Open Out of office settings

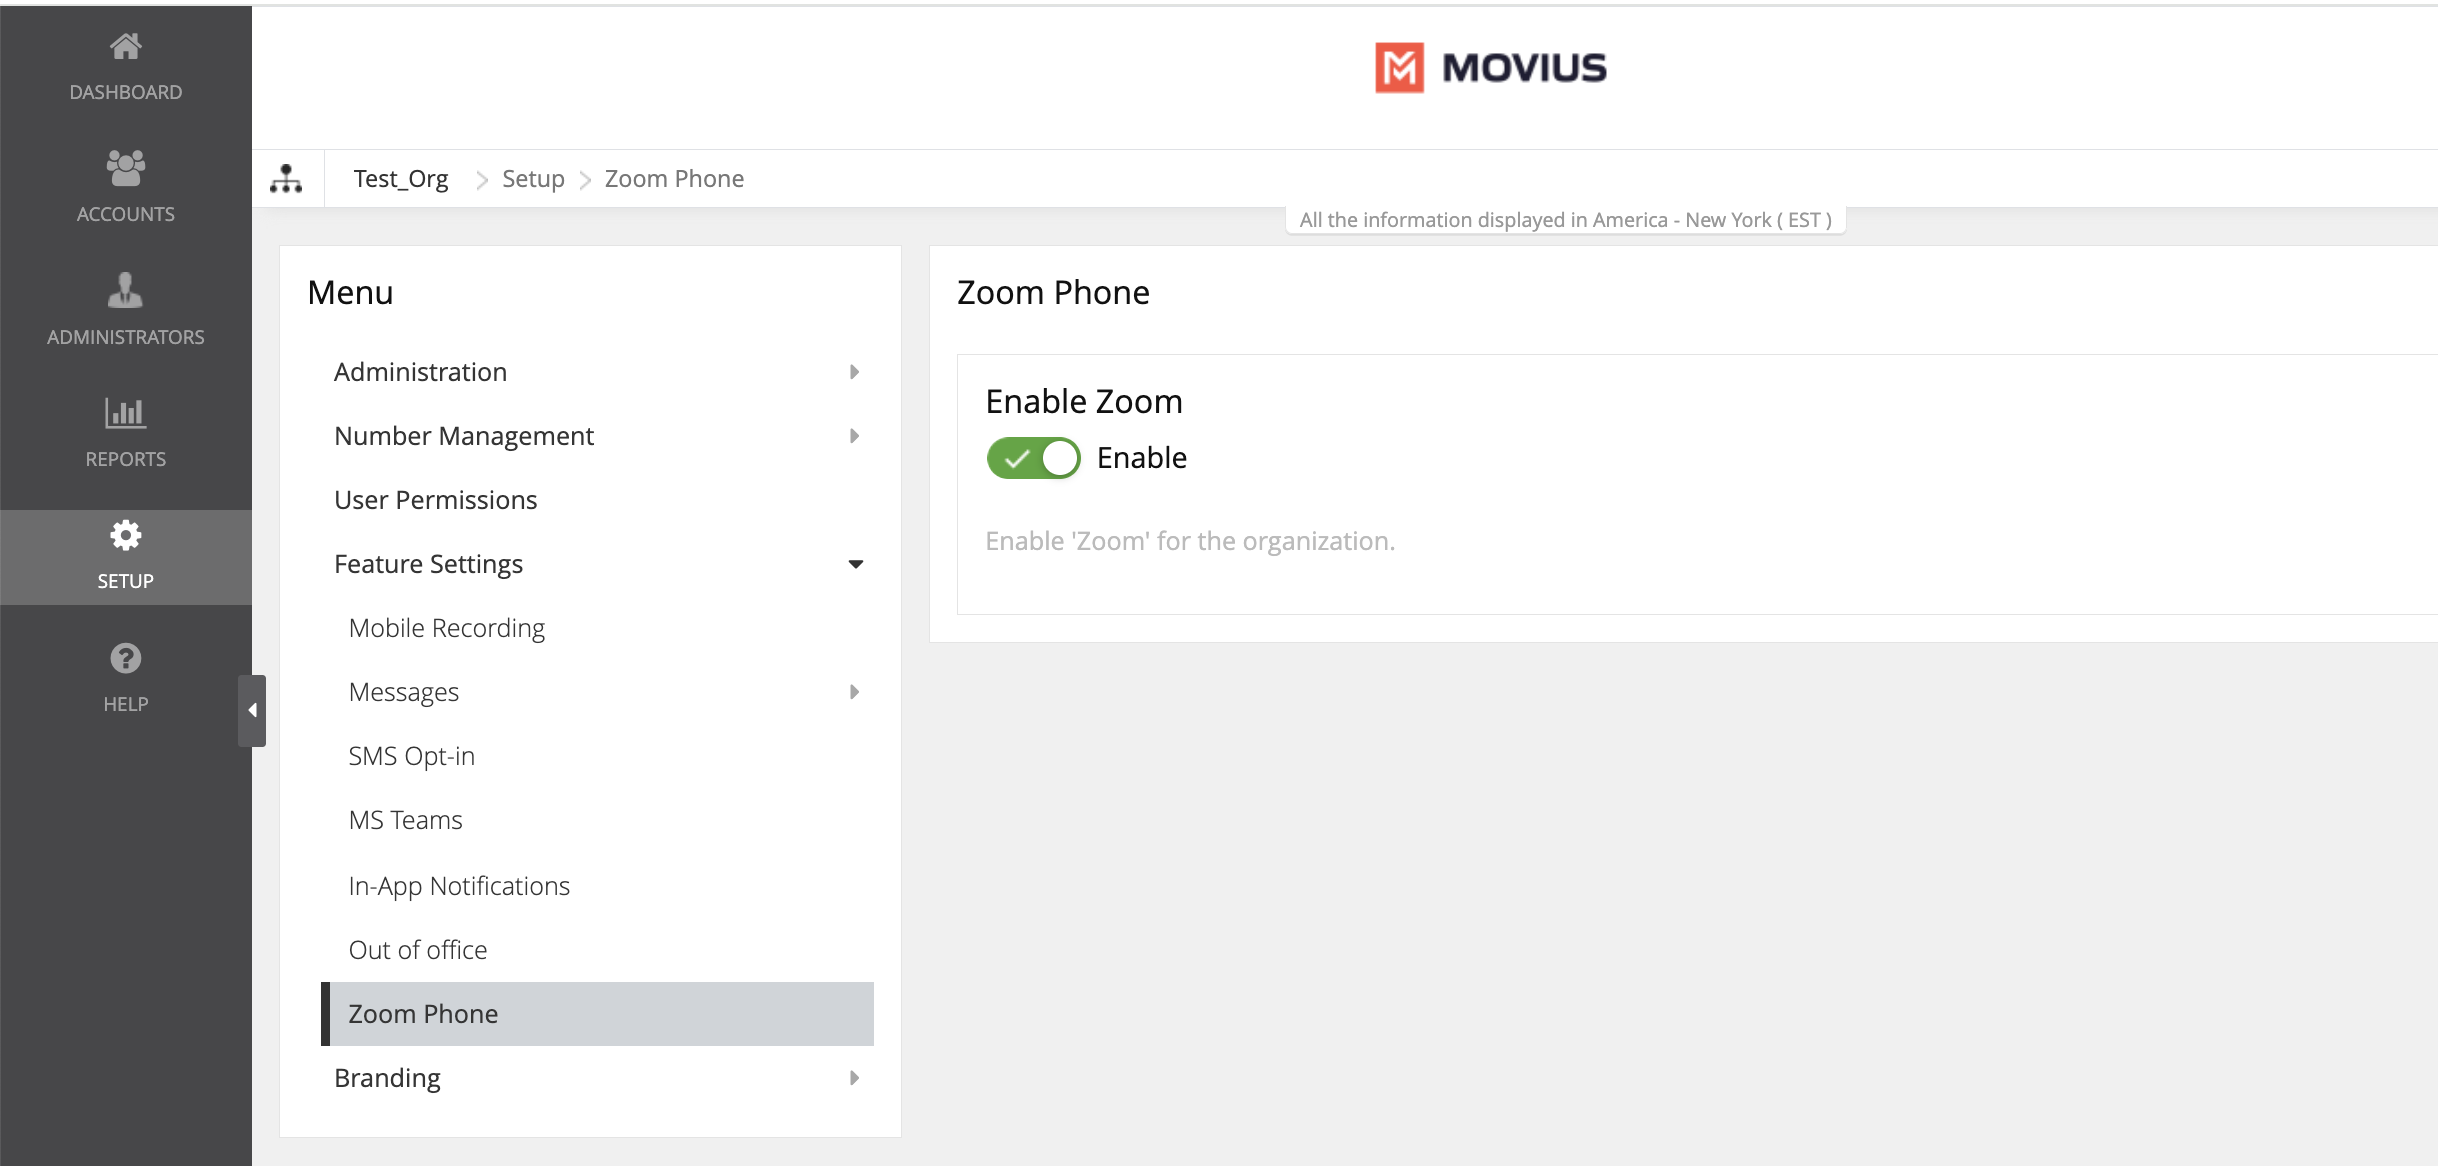(417, 950)
